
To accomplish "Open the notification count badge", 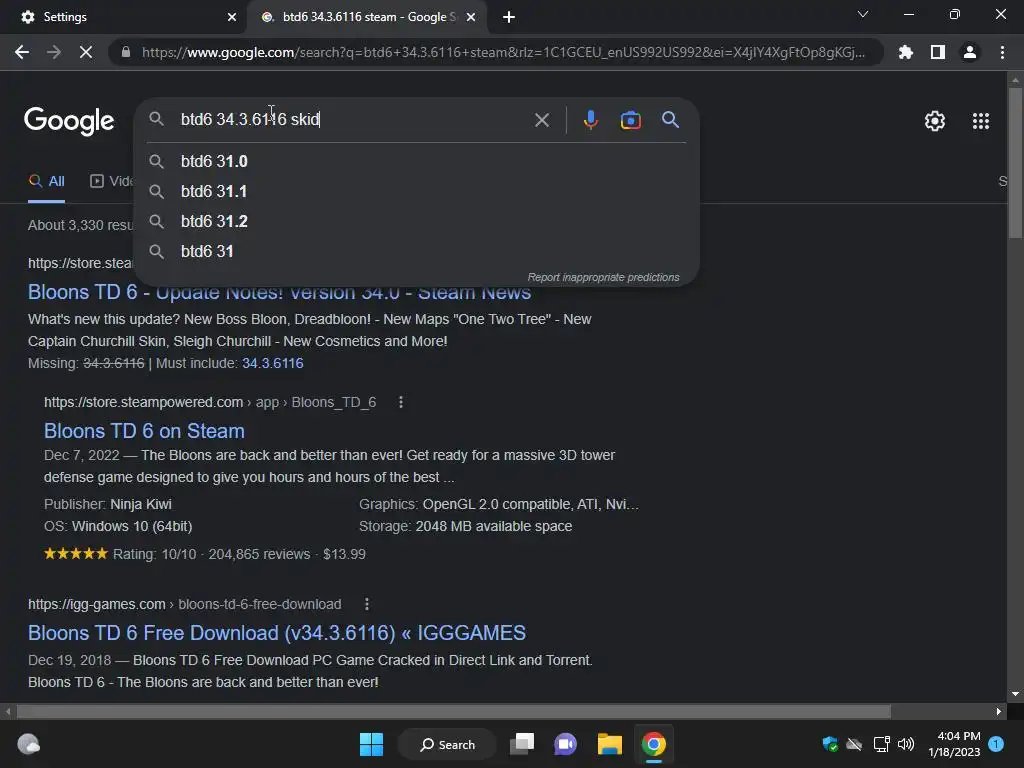I will click(996, 744).
